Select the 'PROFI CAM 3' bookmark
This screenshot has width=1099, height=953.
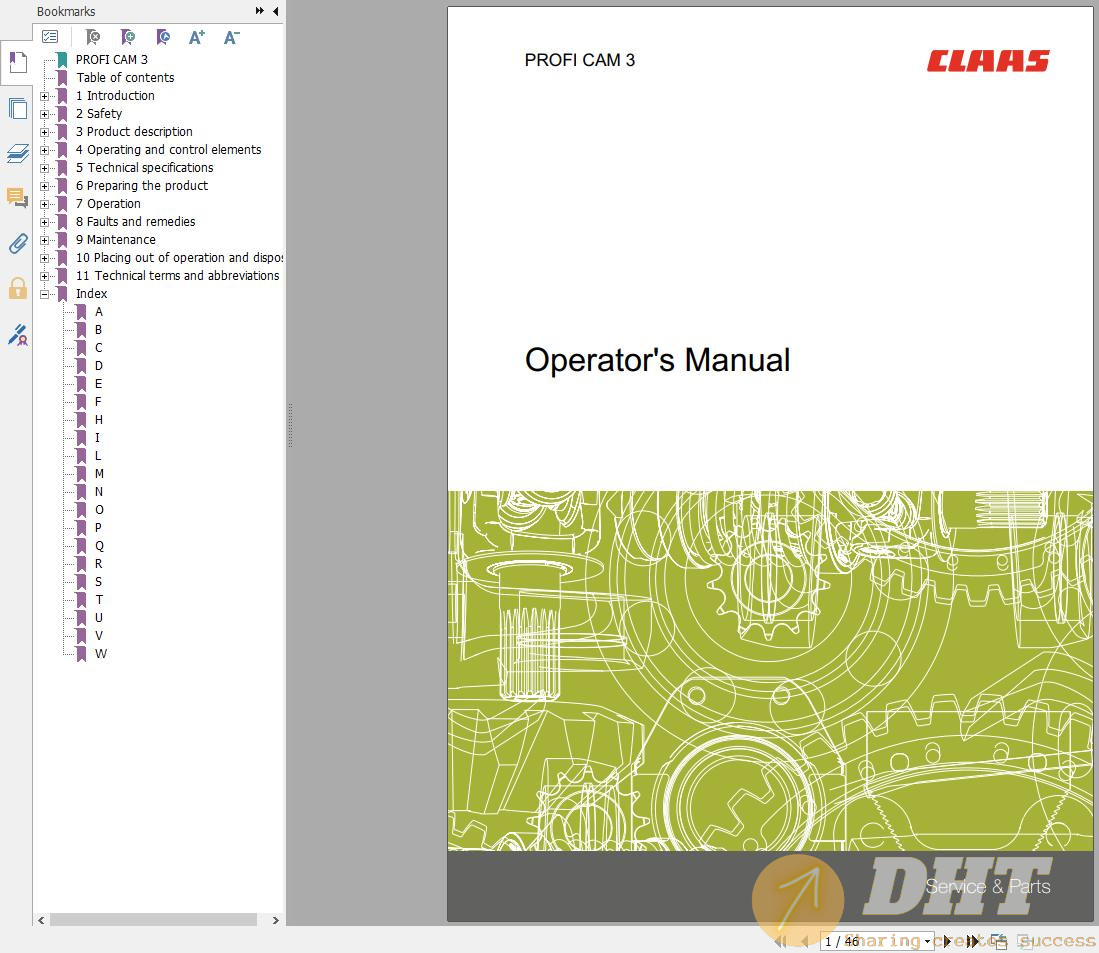[x=111, y=60]
